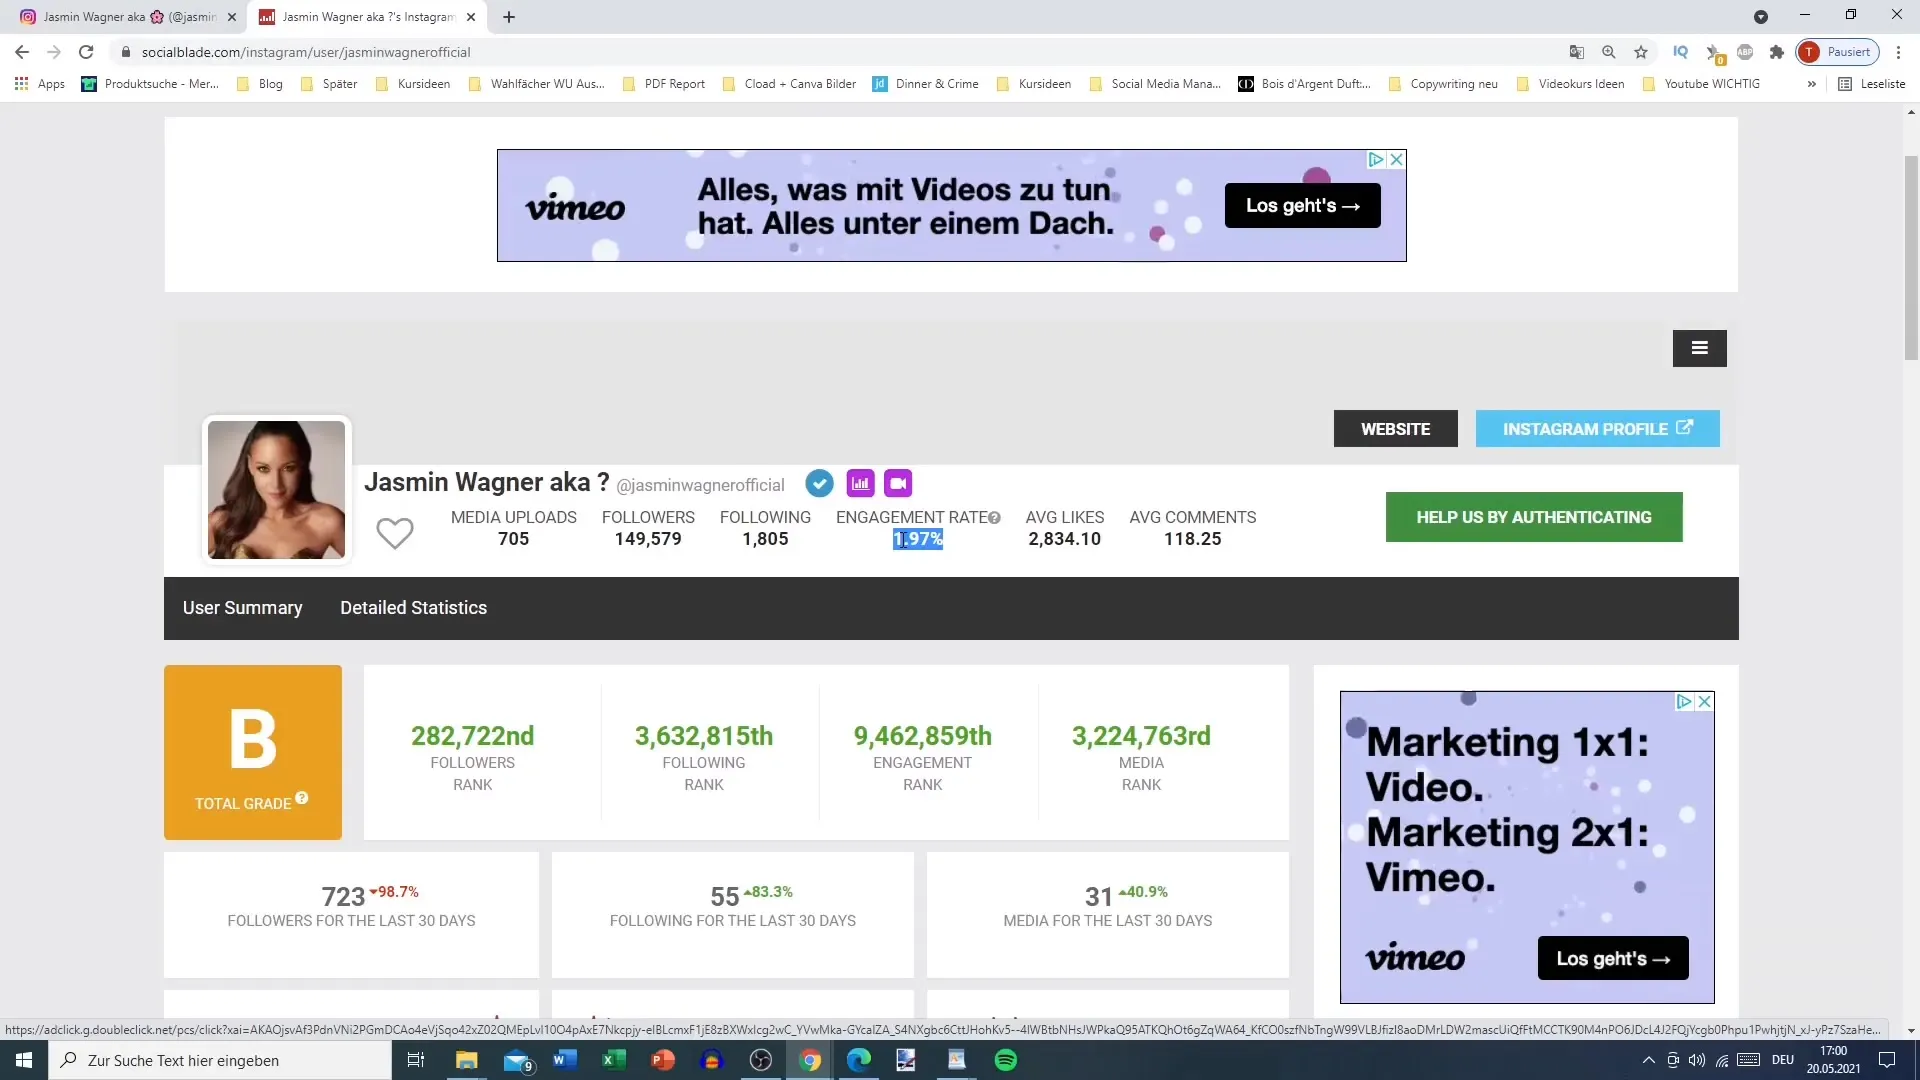Open PowerPoint from the taskbar
This screenshot has height=1080, width=1920.
click(662, 1060)
